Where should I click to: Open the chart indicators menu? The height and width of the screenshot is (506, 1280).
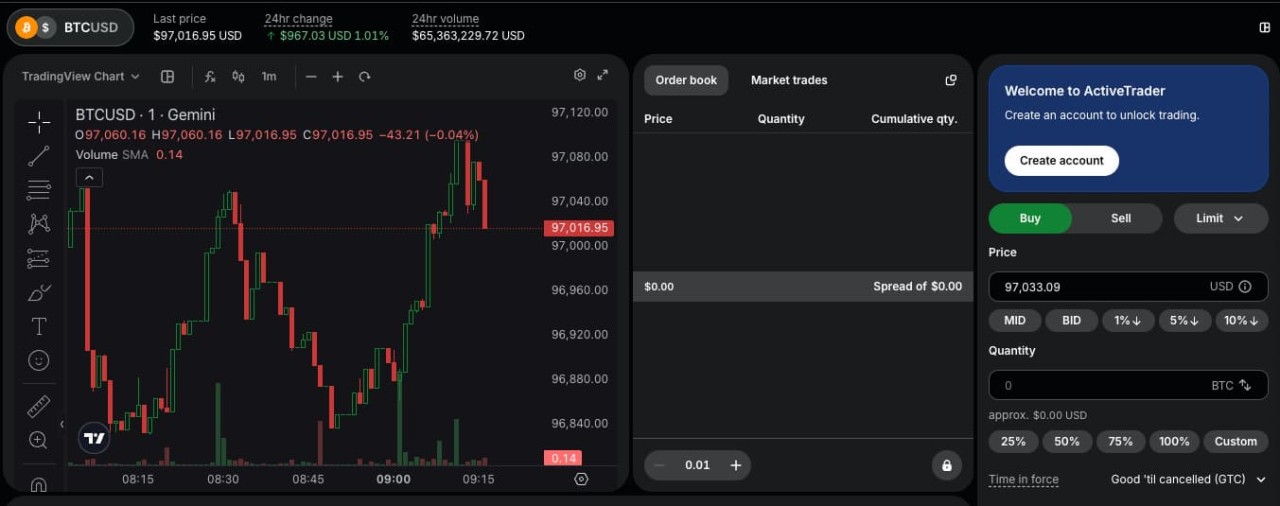(x=210, y=76)
